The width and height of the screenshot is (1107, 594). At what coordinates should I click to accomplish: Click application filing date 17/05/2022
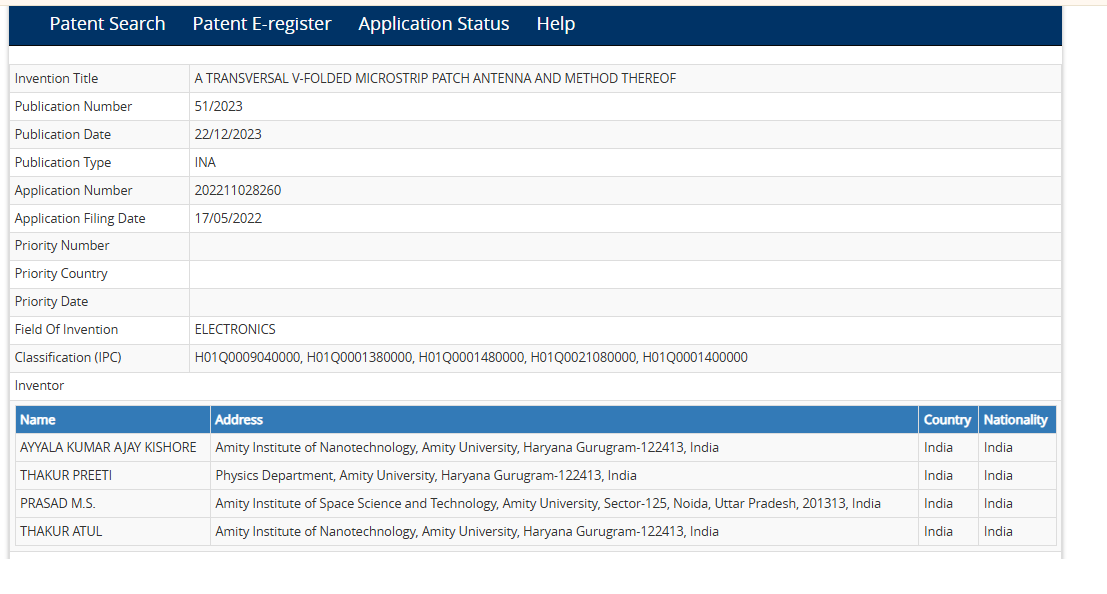coord(228,218)
